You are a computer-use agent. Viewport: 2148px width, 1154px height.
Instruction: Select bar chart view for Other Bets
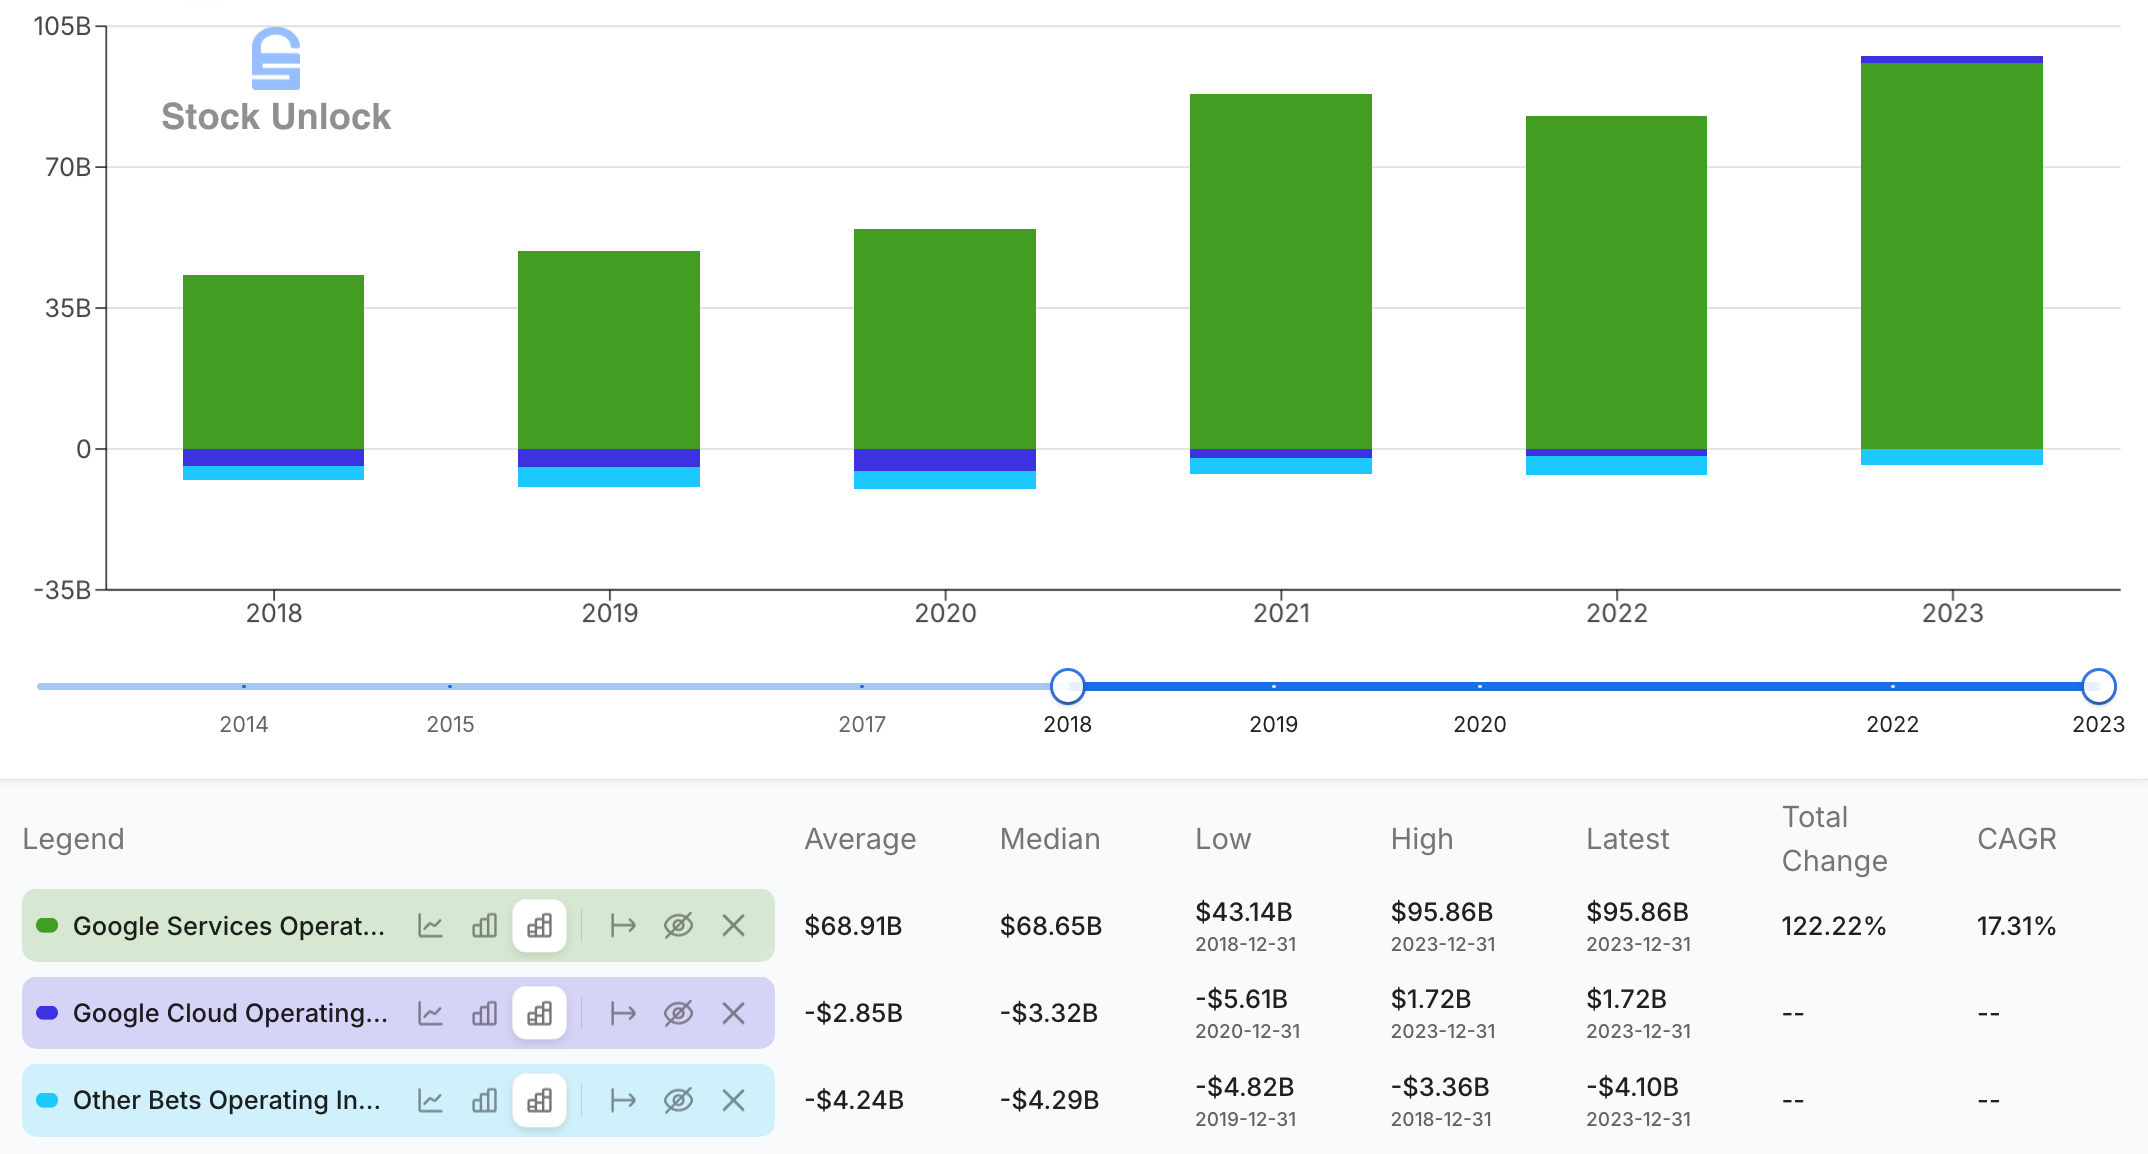click(484, 1100)
